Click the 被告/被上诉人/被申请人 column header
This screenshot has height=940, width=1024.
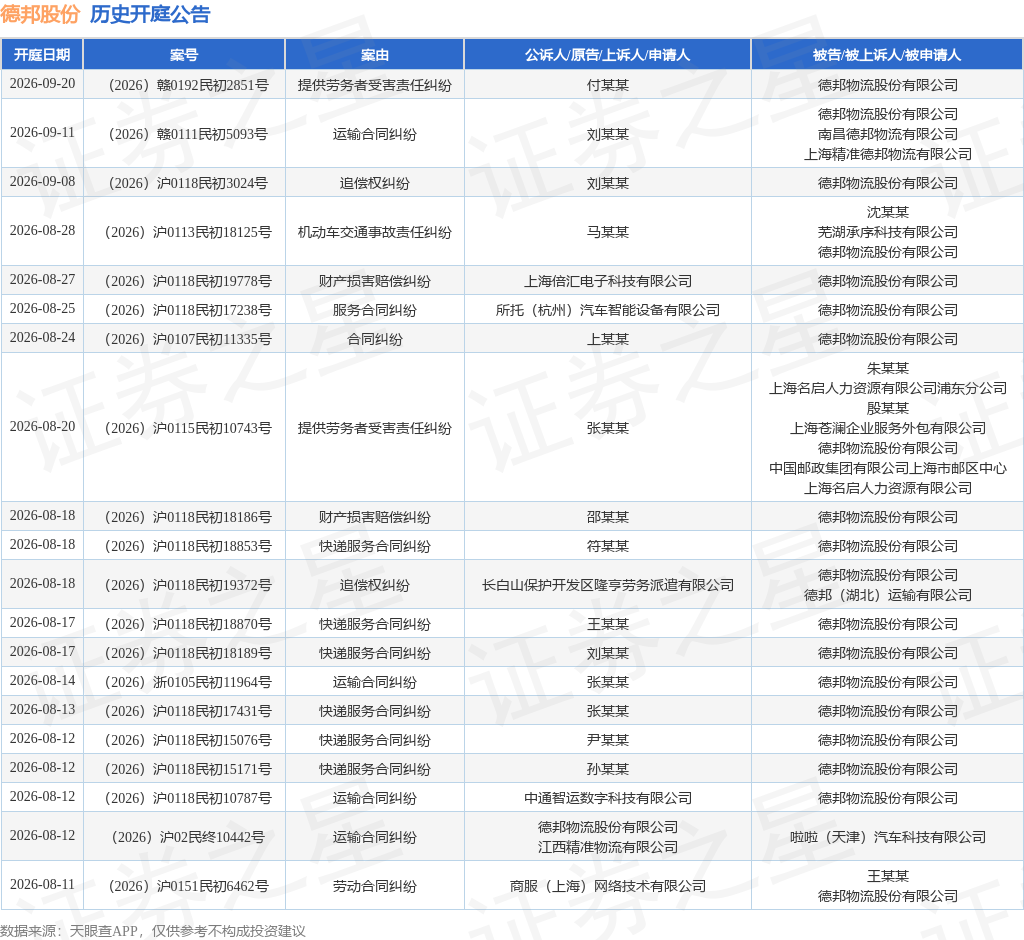coord(887,55)
